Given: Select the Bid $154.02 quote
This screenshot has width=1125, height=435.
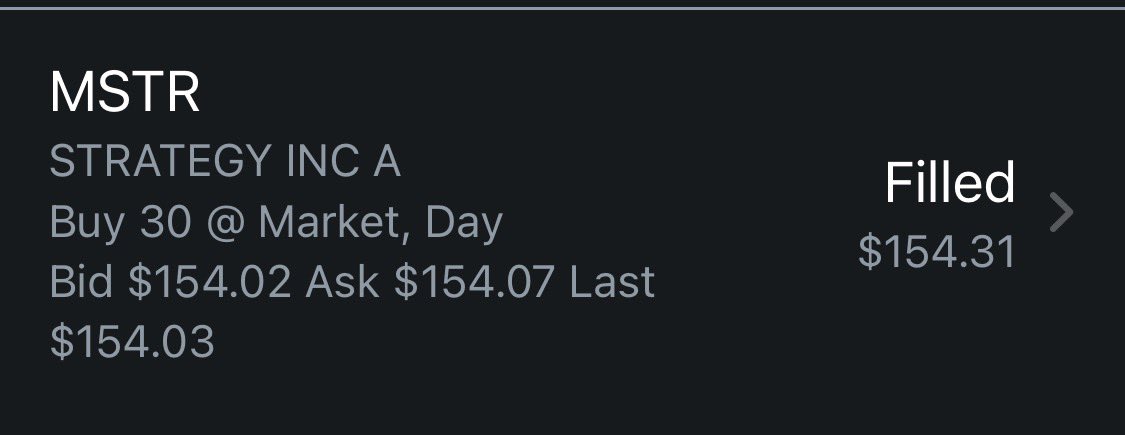Looking at the screenshot, I should pos(171,282).
